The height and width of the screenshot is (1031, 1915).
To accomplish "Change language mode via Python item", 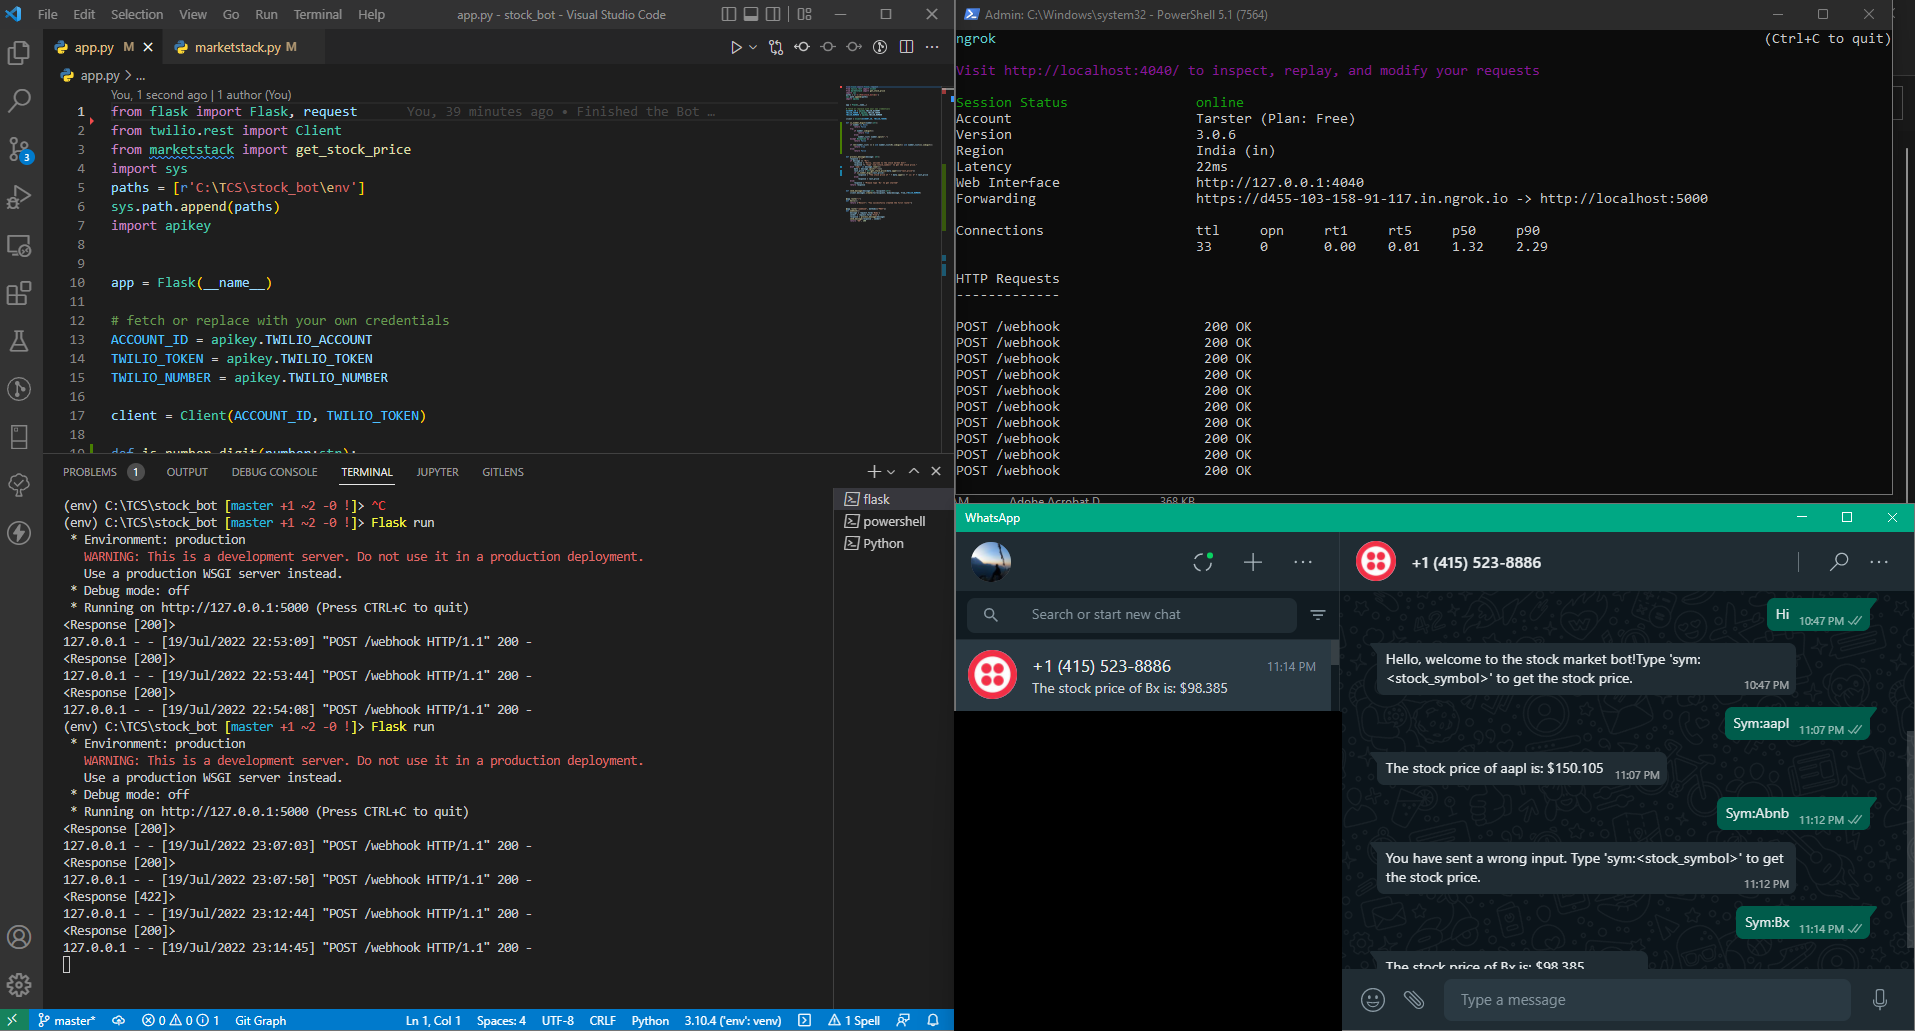I will (650, 1020).
